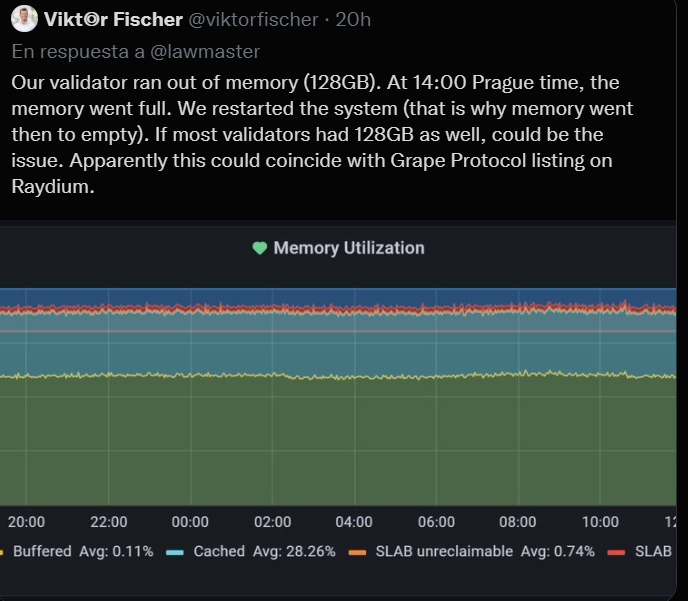The image size is (688, 601).
Task: Click Viktor Fischer's profile avatar
Action: coord(24,19)
